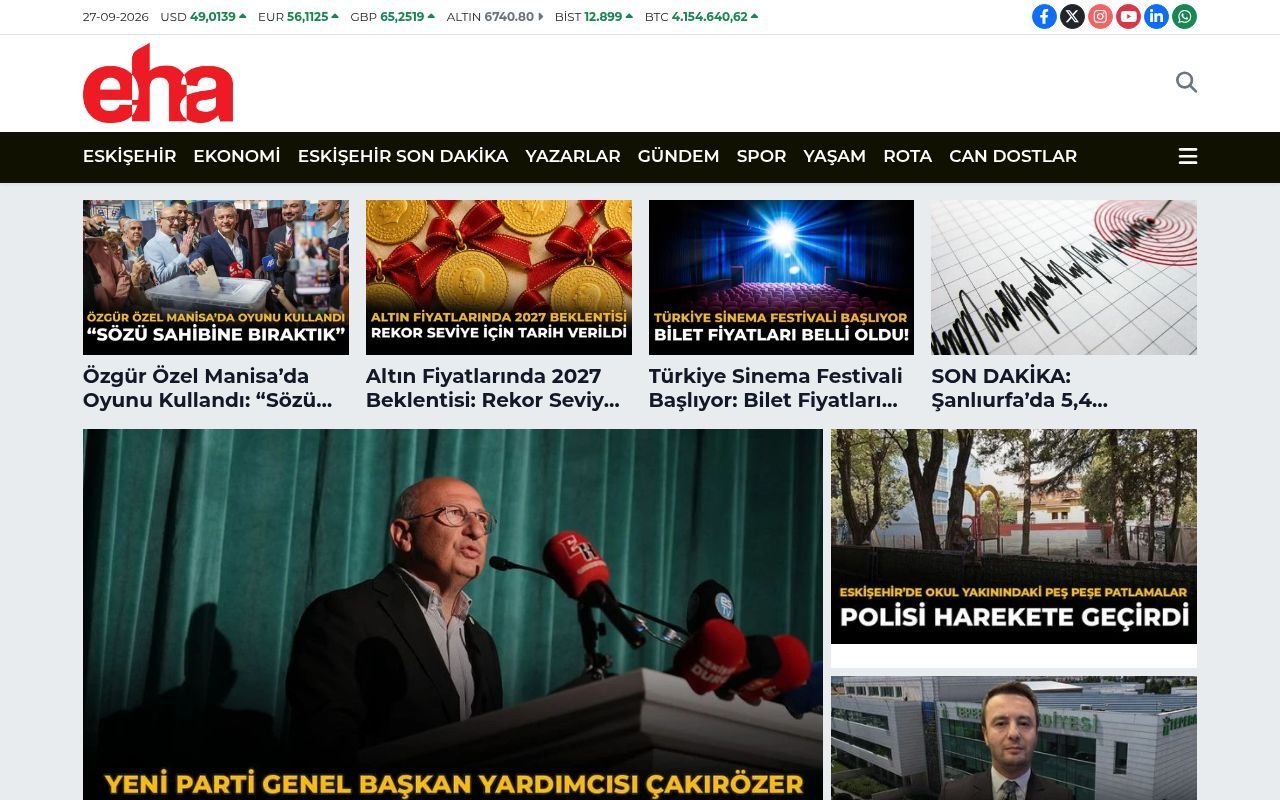
Task: Open the Polisi Harekete Geçirdi story image
Action: [x=1014, y=536]
